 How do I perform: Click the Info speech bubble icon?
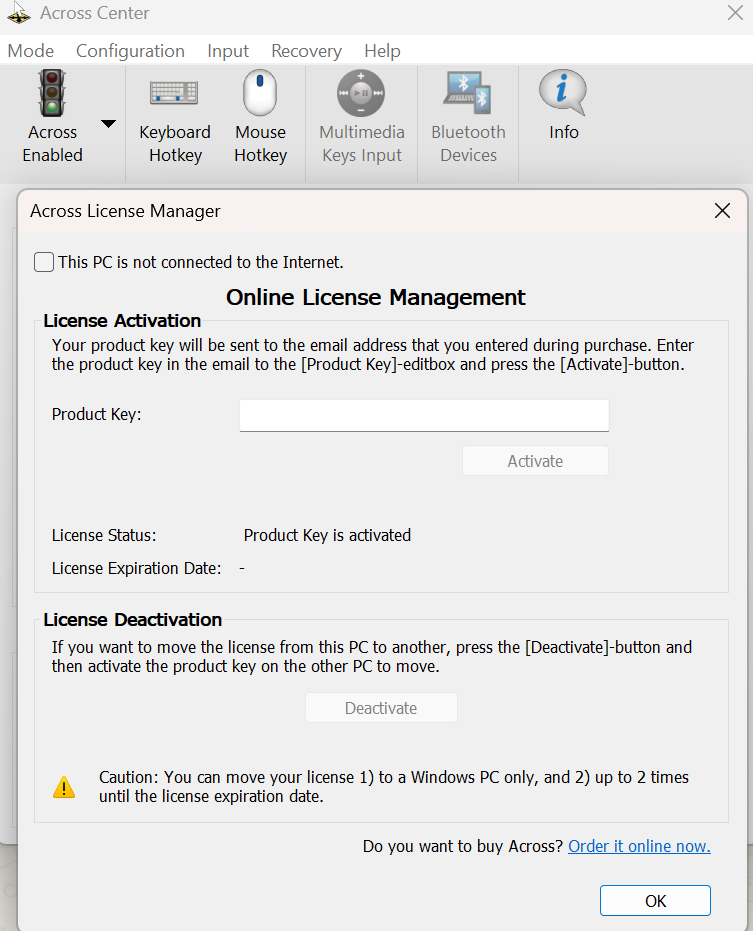[562, 93]
